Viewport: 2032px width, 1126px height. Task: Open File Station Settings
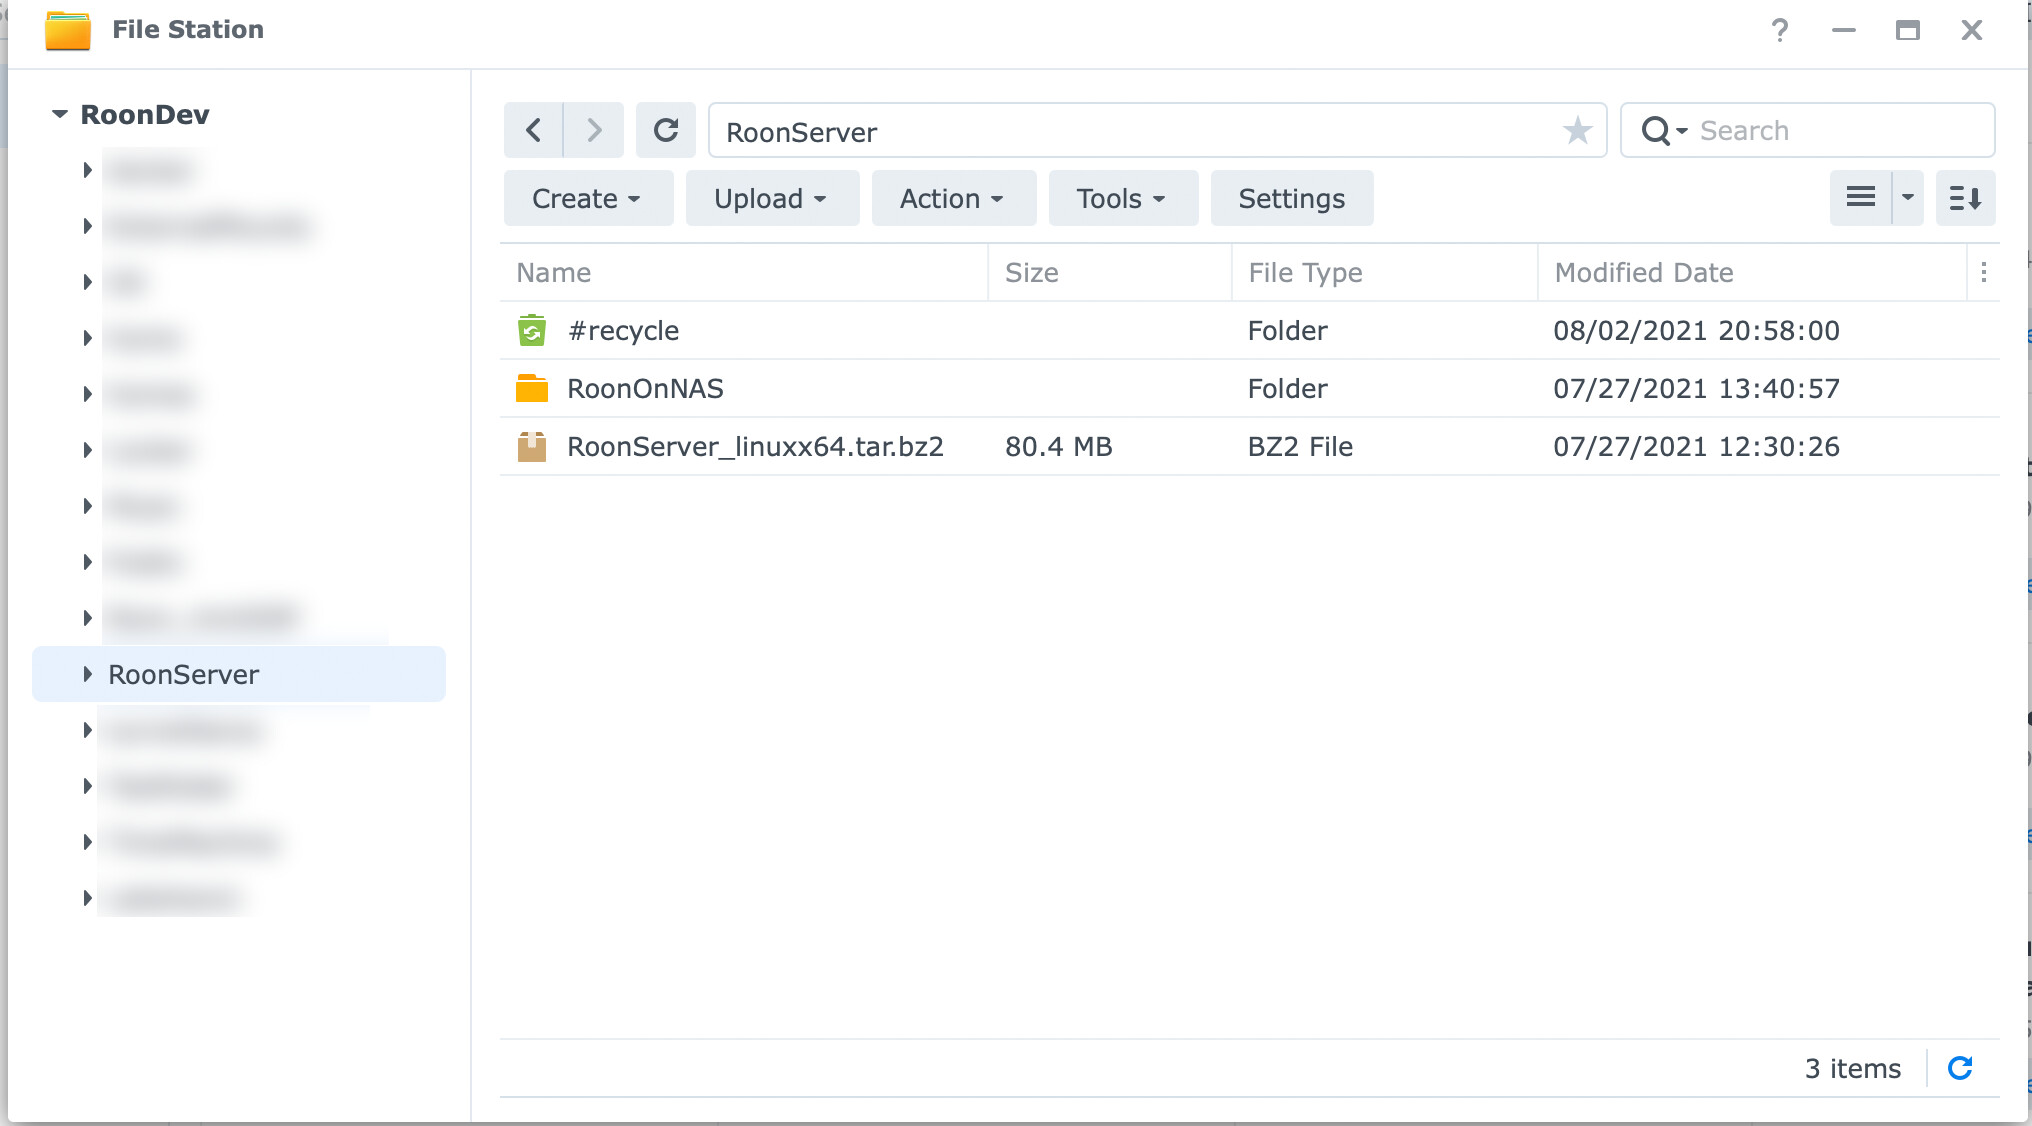(1291, 198)
